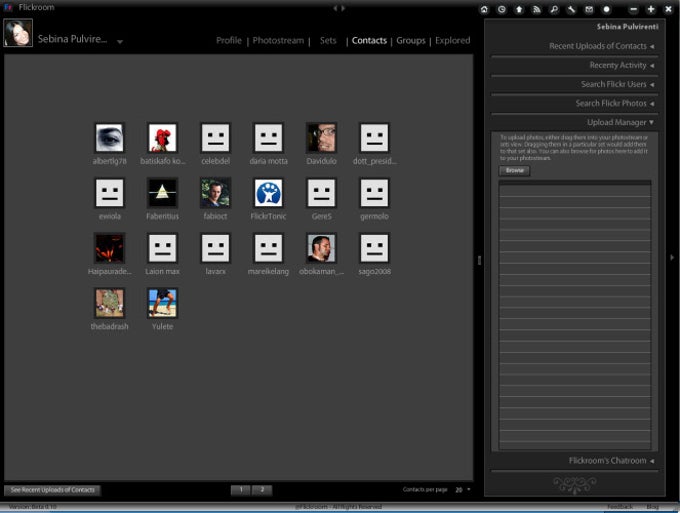Open contact germolo avatar
The width and height of the screenshot is (680, 513).
pyautogui.click(x=374, y=193)
